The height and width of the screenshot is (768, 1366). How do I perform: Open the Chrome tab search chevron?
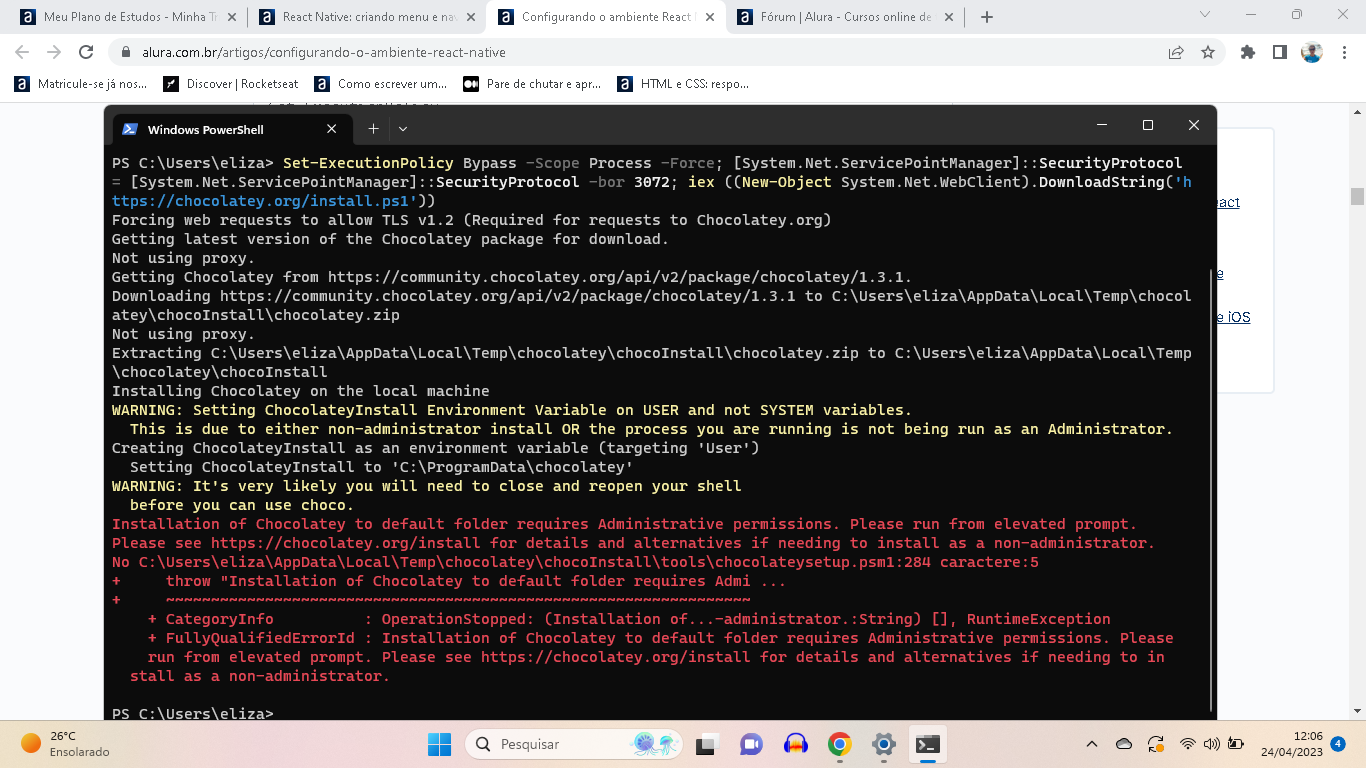pos(1204,15)
